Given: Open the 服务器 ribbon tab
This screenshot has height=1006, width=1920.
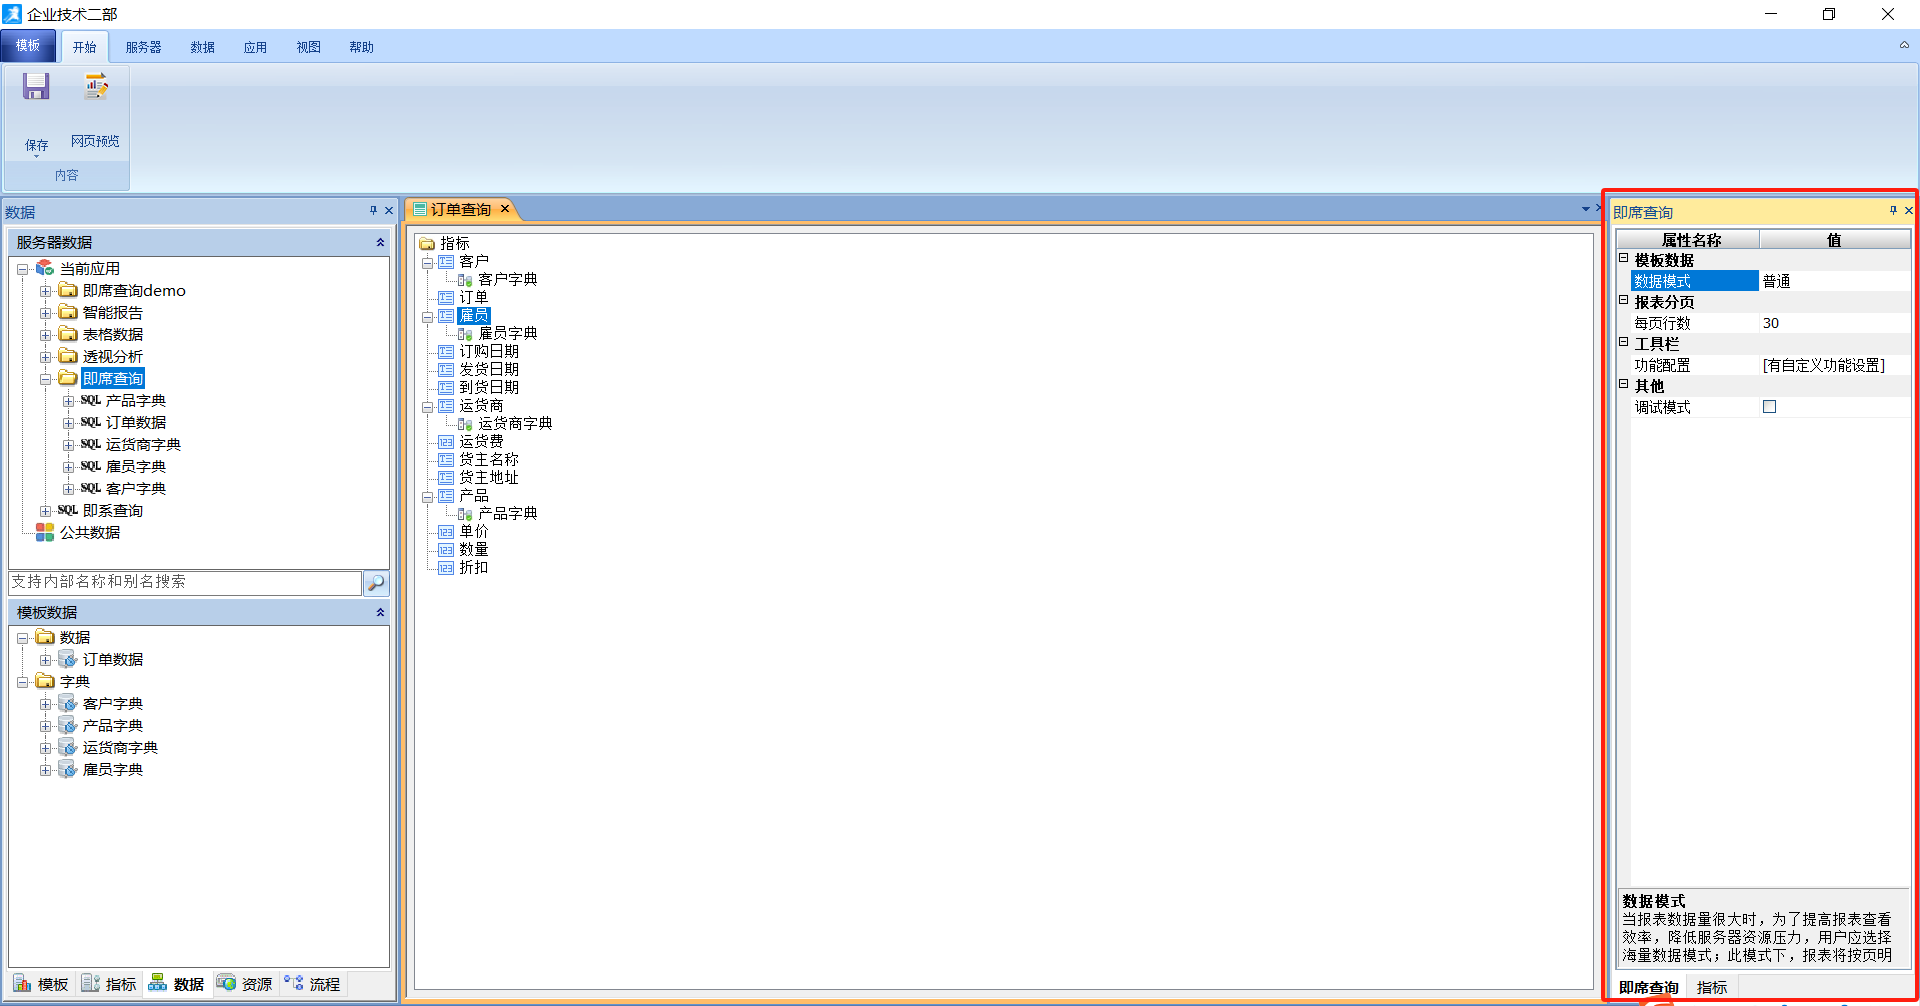Looking at the screenshot, I should click(143, 47).
